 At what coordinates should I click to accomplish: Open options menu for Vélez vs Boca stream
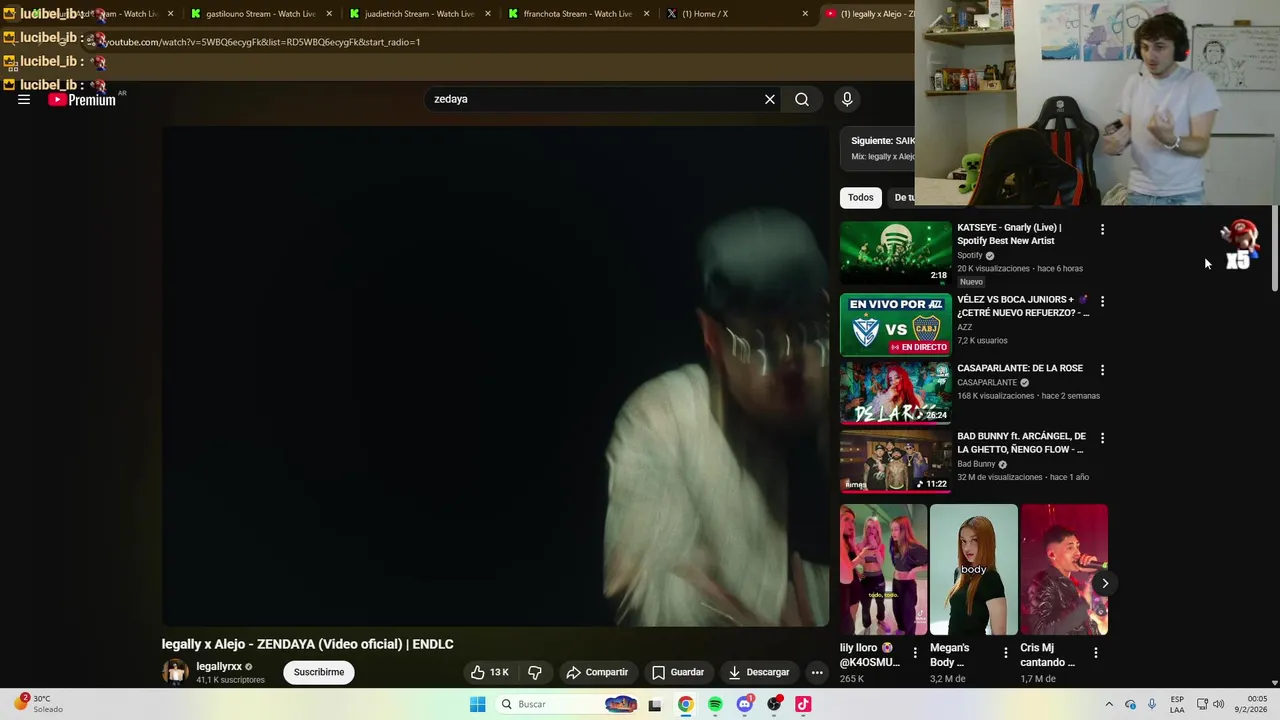point(1102,301)
